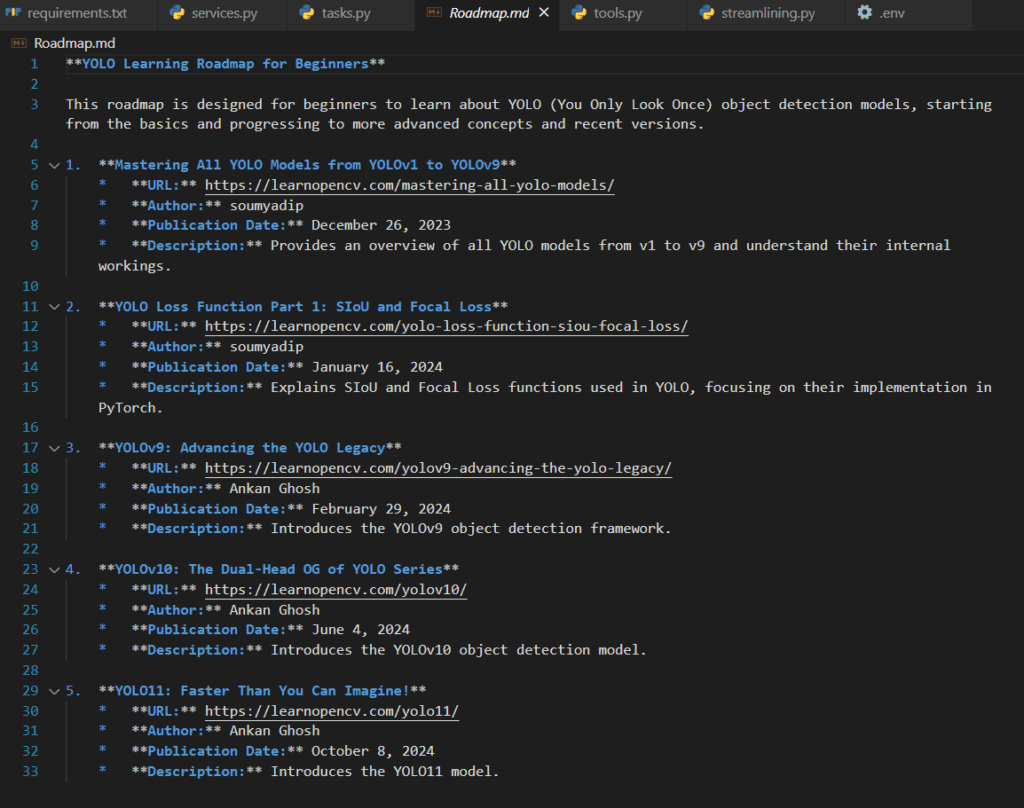The image size is (1024, 808).
Task: Follow the learnopencv.com/yolo11 URL
Action: click(x=331, y=711)
